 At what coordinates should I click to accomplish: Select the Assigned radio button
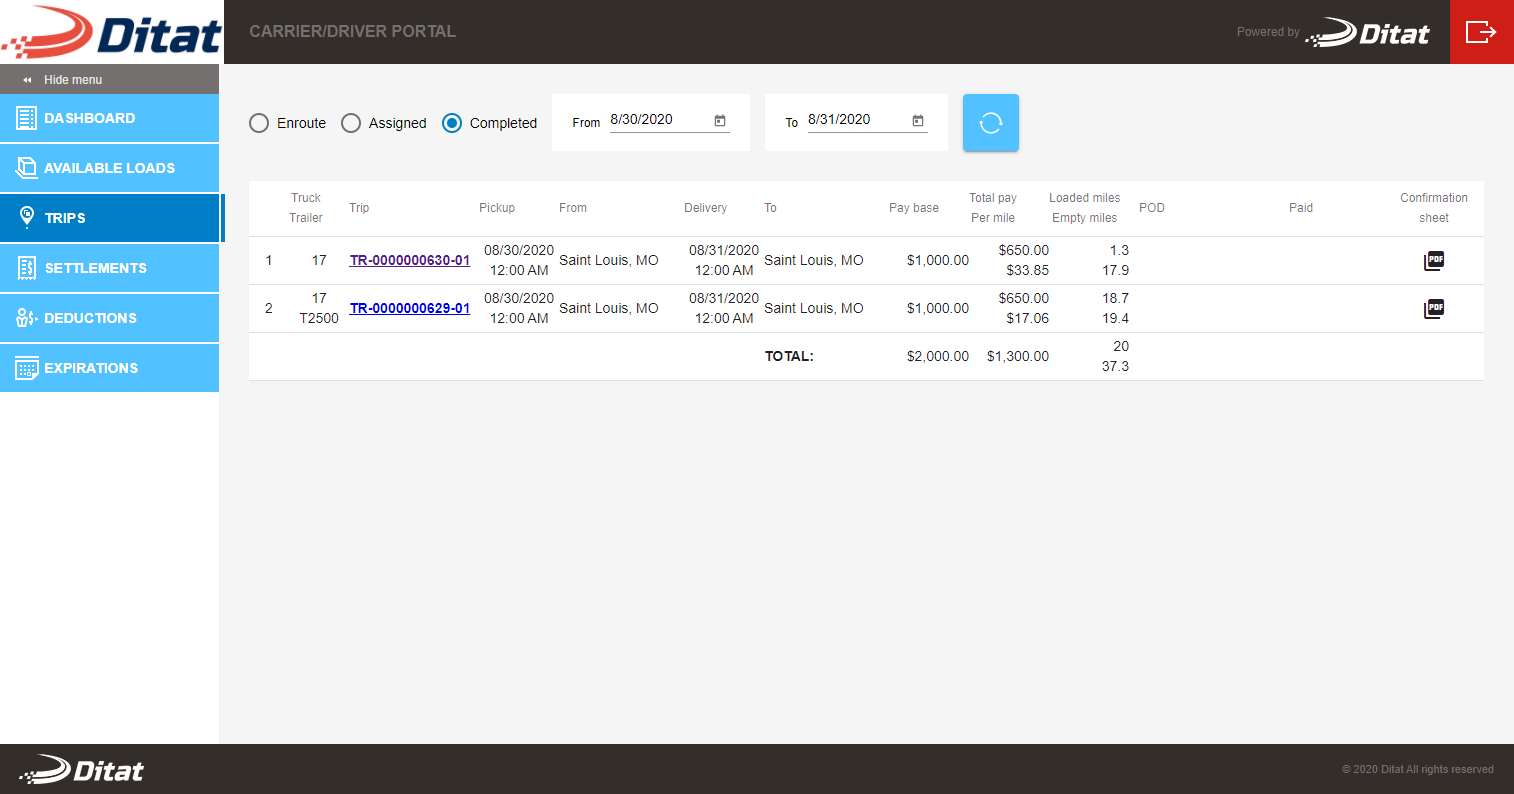coord(351,122)
